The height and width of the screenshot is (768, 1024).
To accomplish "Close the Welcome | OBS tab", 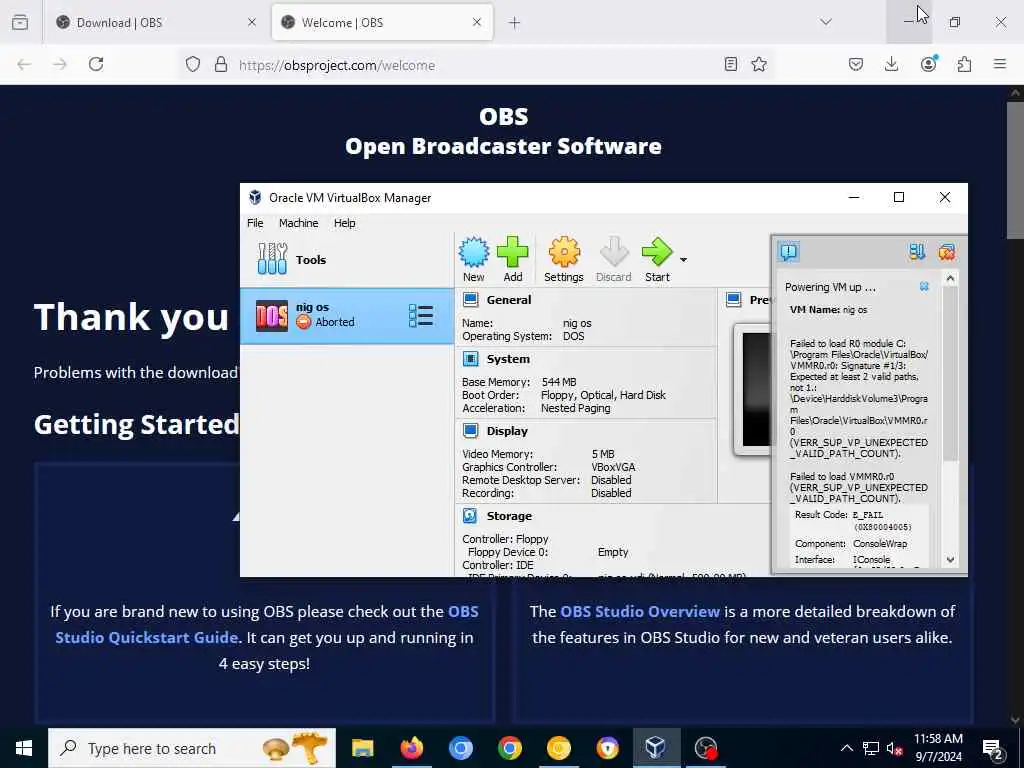I will [477, 22].
